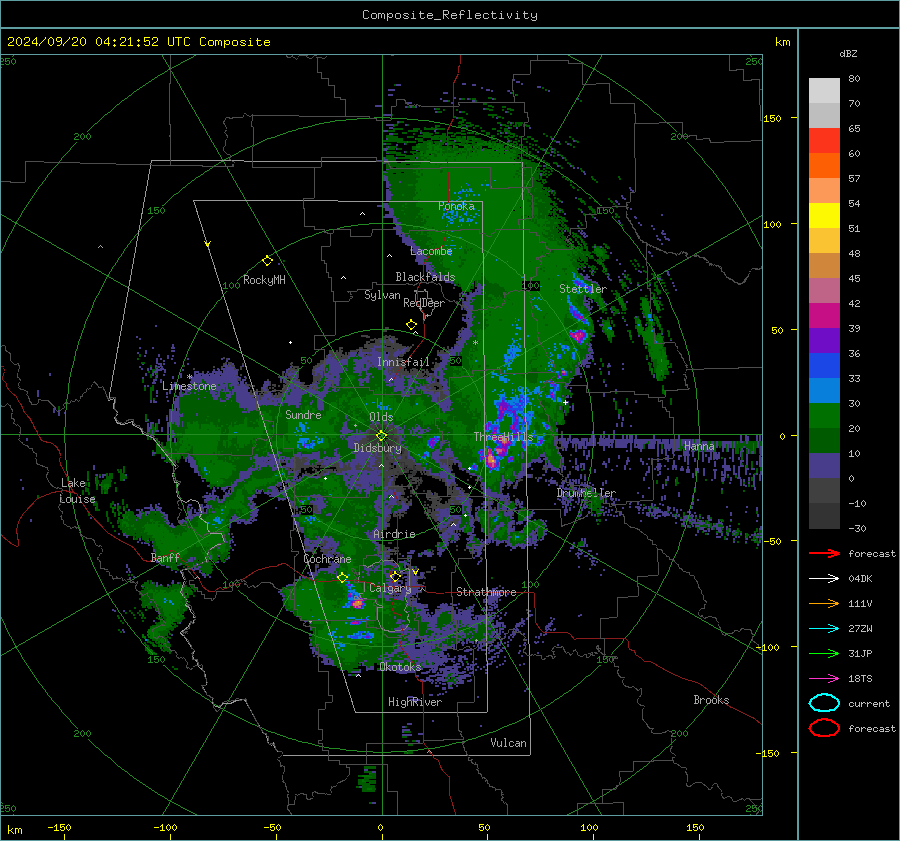Screen dimensions: 900x841
Task: Click the red forecast ellipse legend icon
Action: pos(824,728)
